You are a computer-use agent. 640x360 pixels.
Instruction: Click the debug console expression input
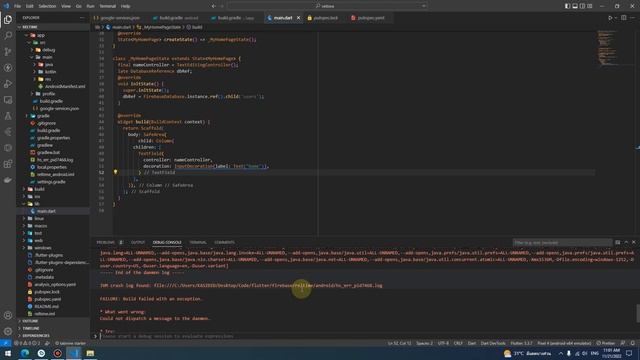click(367, 336)
